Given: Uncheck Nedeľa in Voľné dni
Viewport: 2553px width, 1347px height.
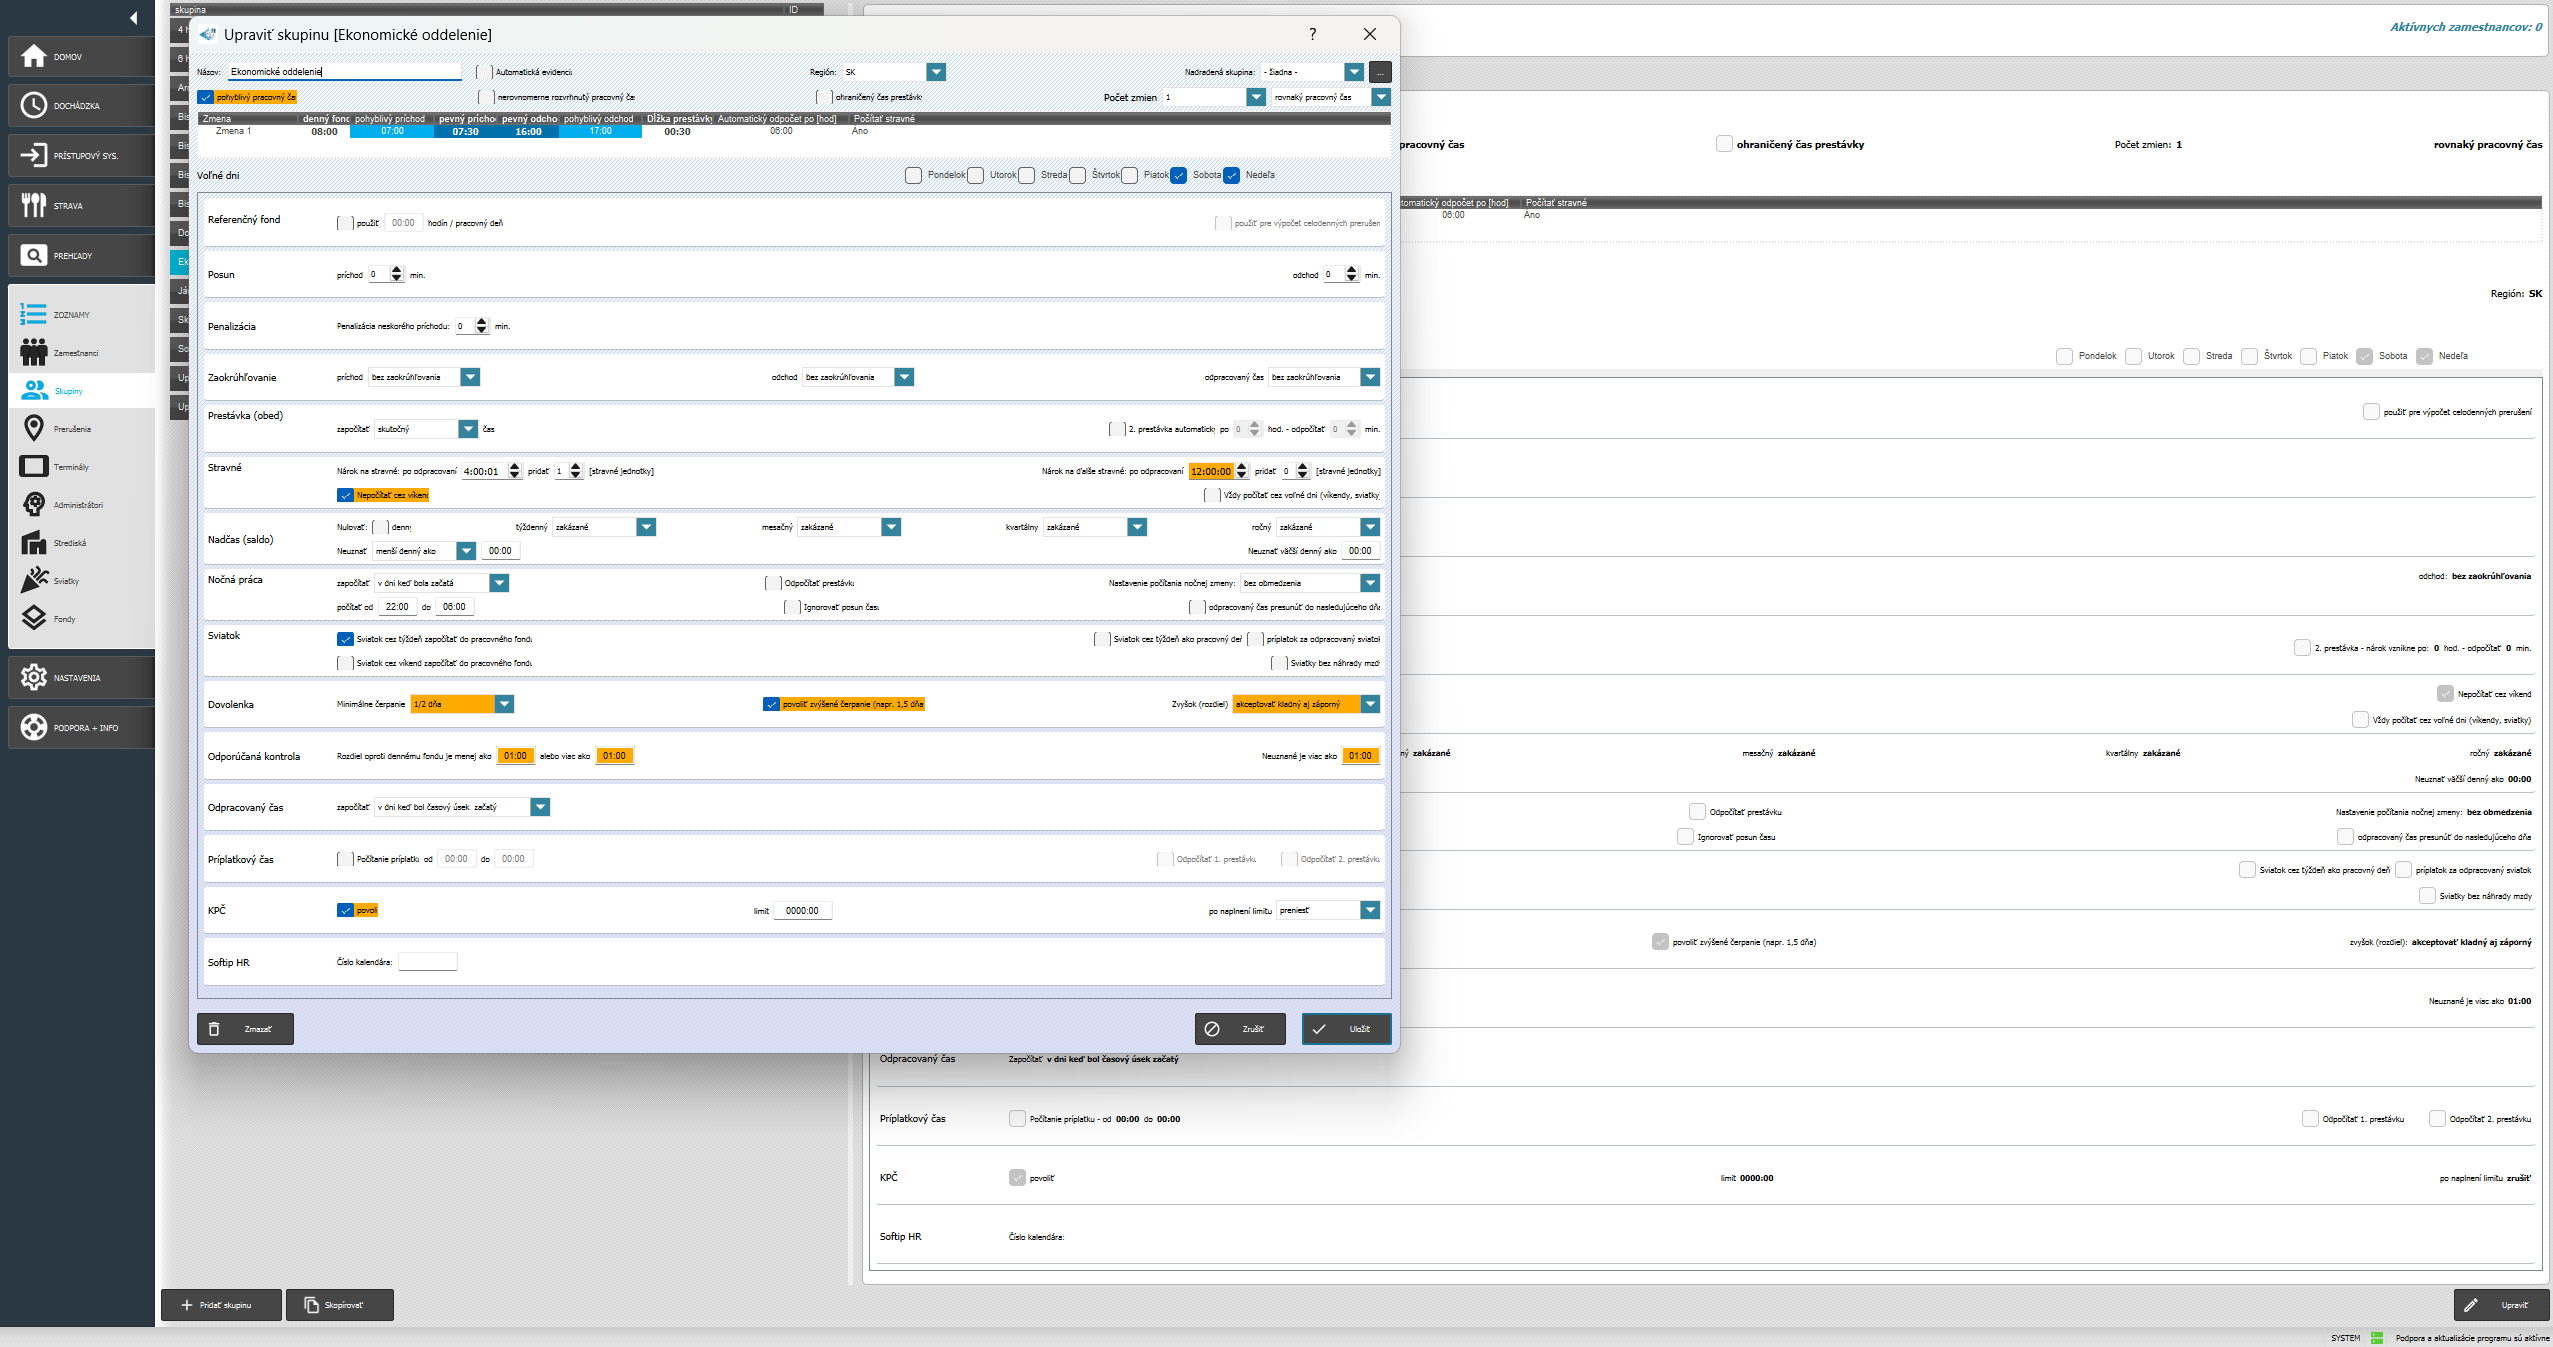Looking at the screenshot, I should pos(1232,175).
